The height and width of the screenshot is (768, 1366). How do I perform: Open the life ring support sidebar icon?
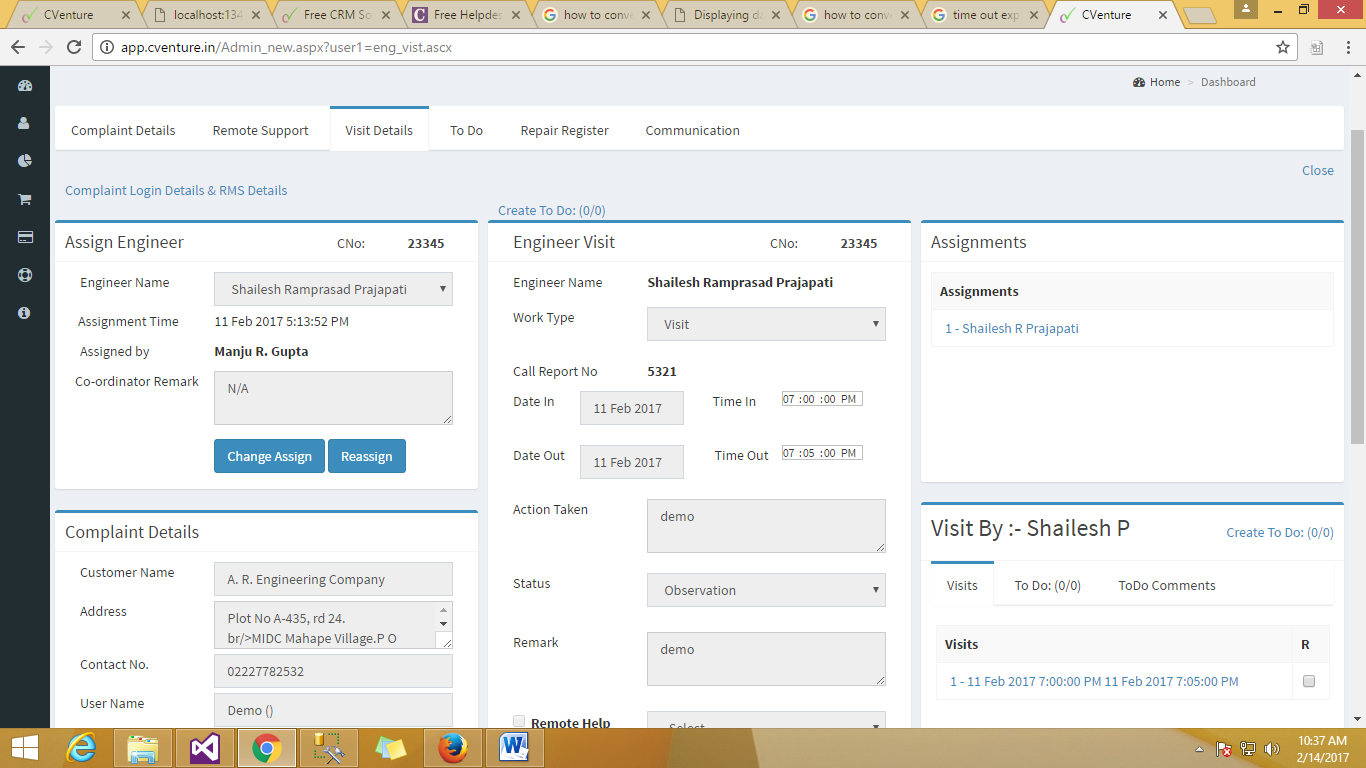point(25,275)
